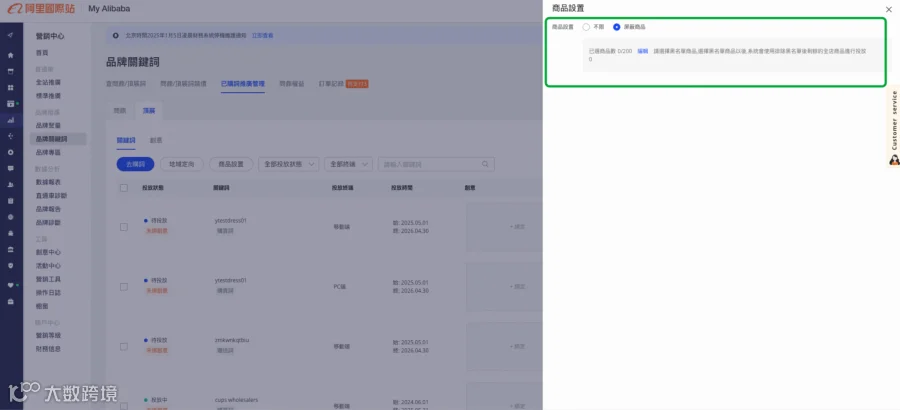Open 品牌關鍵詞 in the left menu
Image resolution: width=900 pixels, height=410 pixels.
pyautogui.click(x=52, y=139)
